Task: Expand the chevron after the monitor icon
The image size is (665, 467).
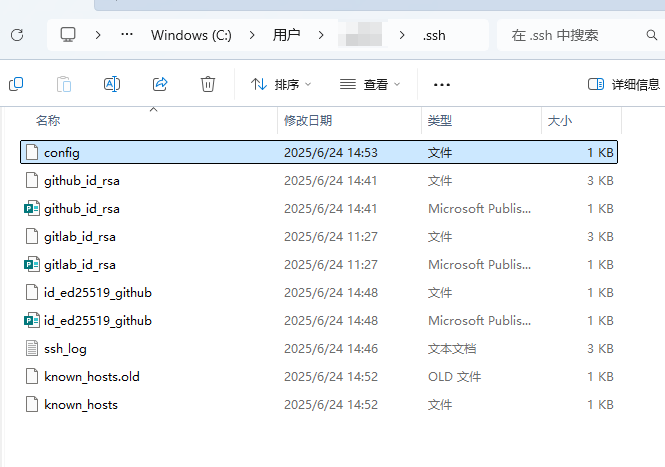Action: pyautogui.click(x=98, y=35)
